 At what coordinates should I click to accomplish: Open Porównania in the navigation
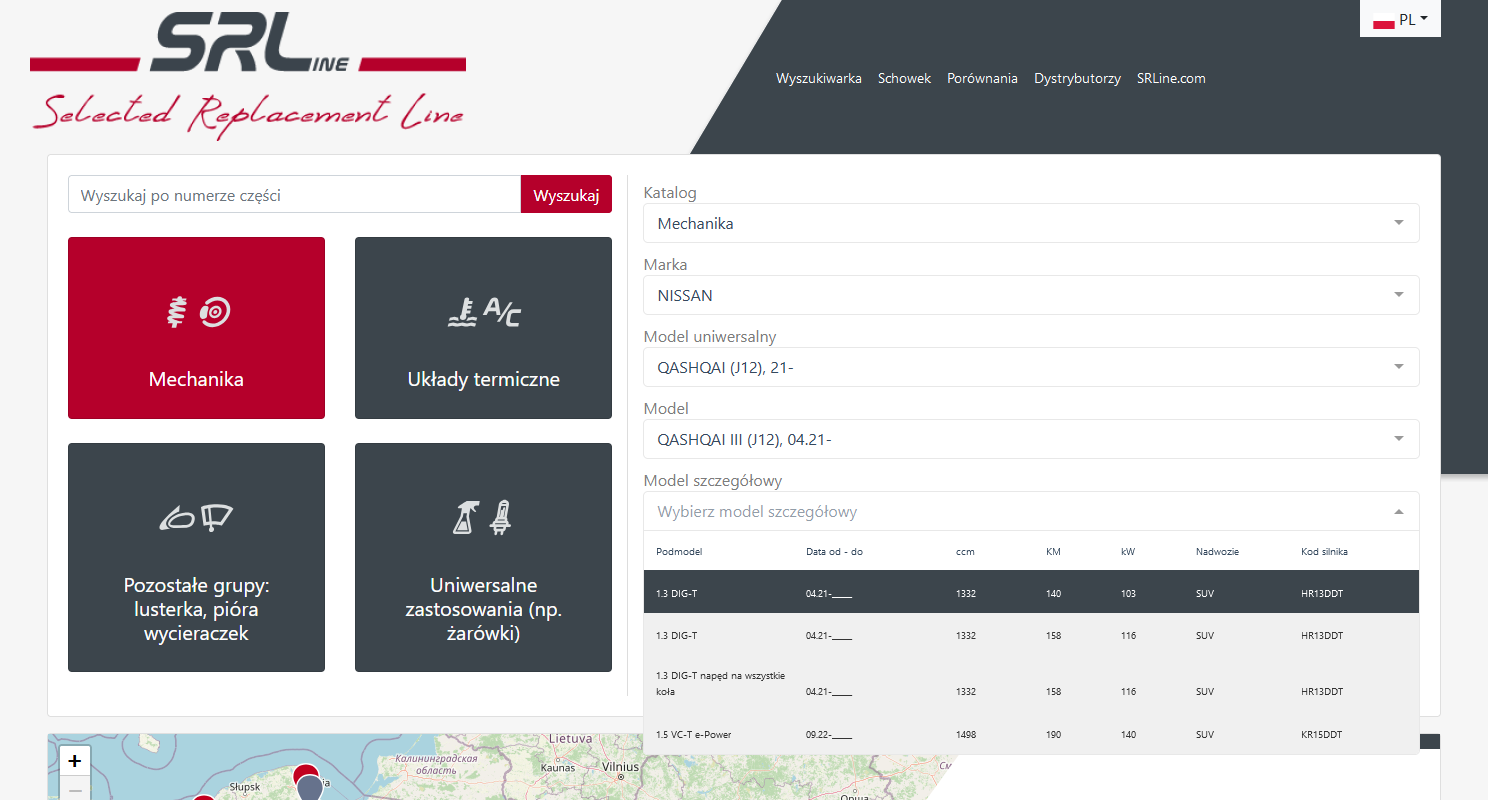982,78
